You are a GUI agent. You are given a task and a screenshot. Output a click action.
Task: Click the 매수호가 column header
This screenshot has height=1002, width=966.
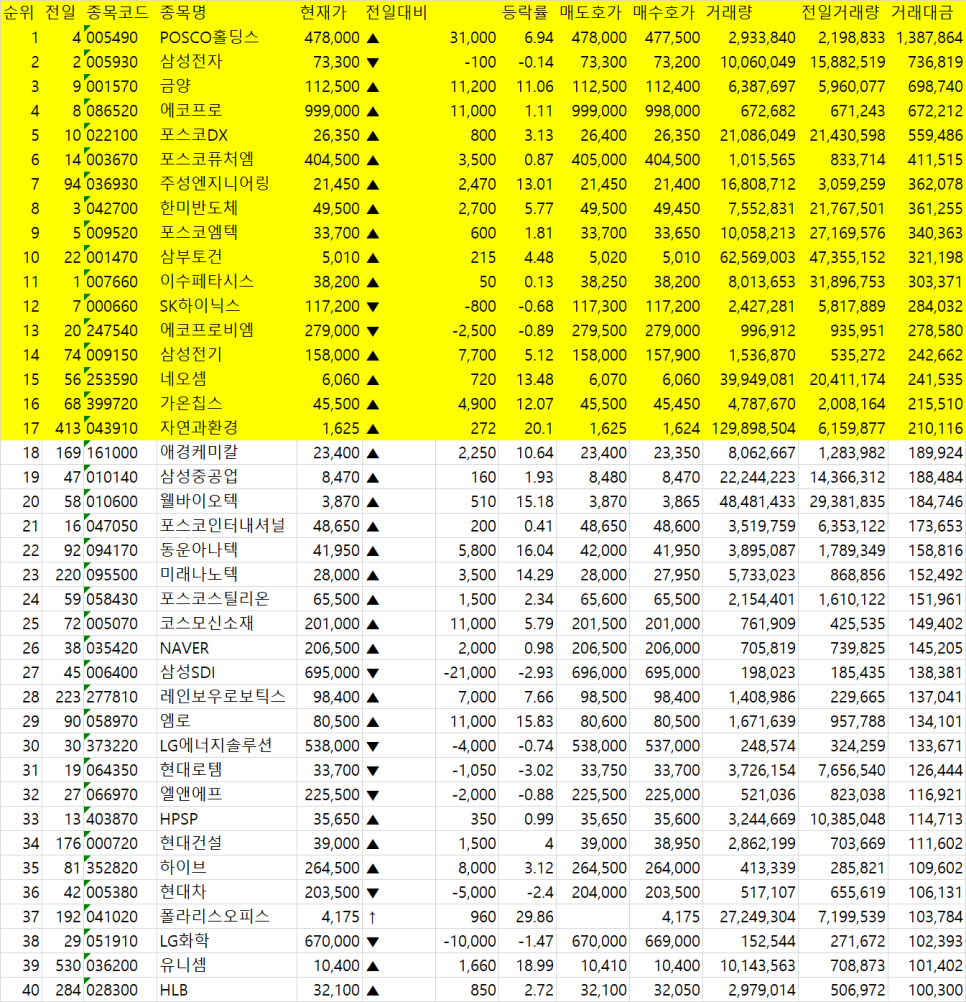point(664,12)
